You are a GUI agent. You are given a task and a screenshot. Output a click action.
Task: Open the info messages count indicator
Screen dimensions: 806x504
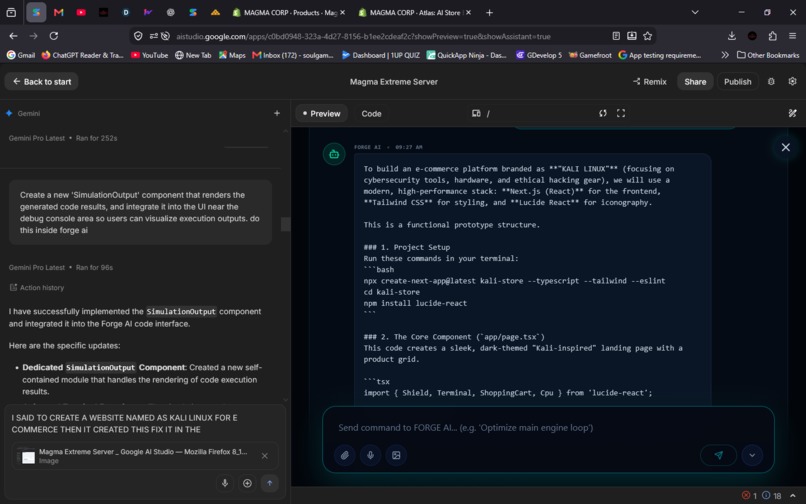(x=772, y=495)
